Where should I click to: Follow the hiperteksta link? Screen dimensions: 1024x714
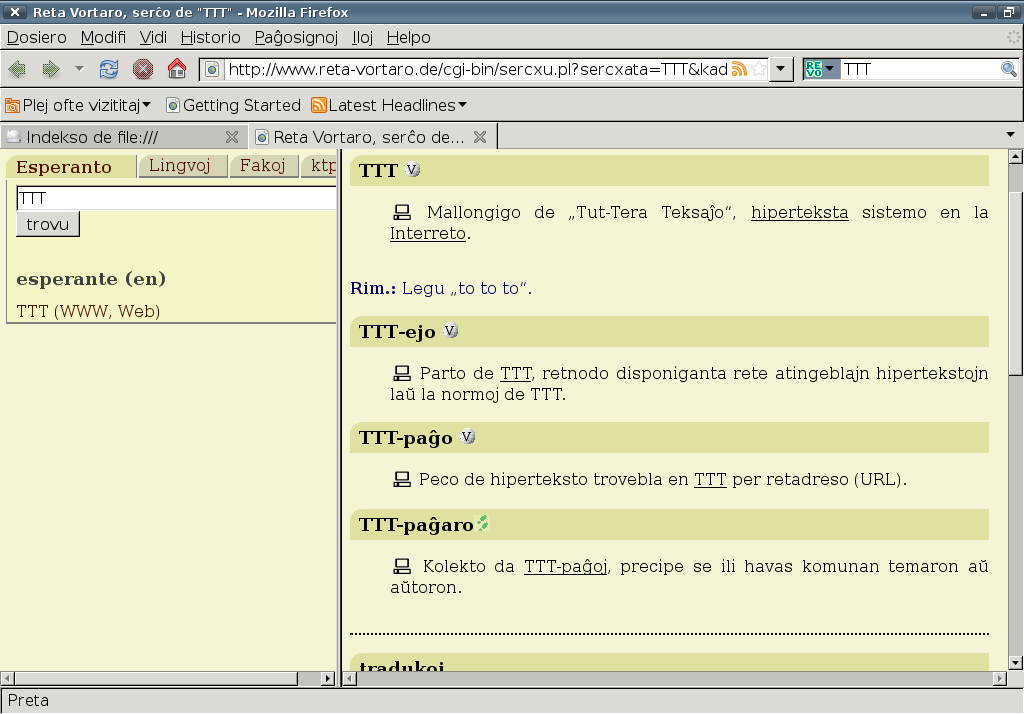click(x=799, y=212)
